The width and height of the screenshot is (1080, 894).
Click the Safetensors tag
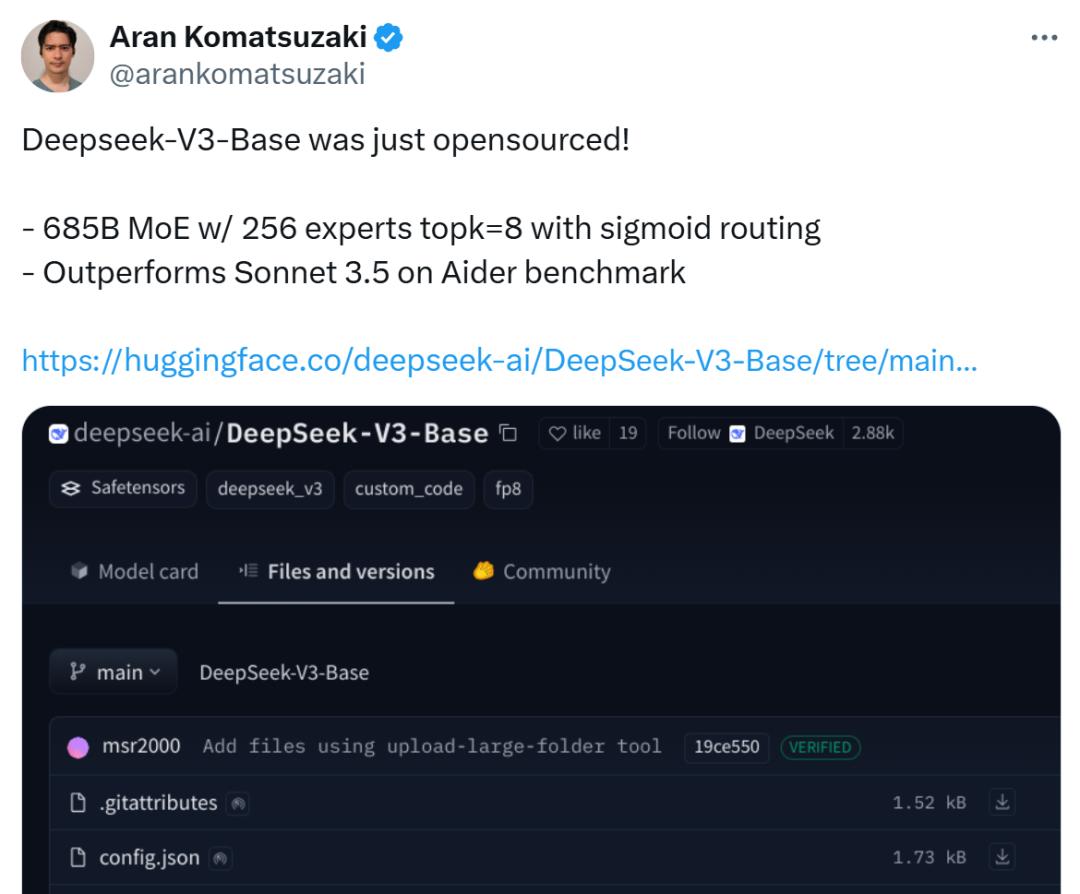(x=123, y=488)
